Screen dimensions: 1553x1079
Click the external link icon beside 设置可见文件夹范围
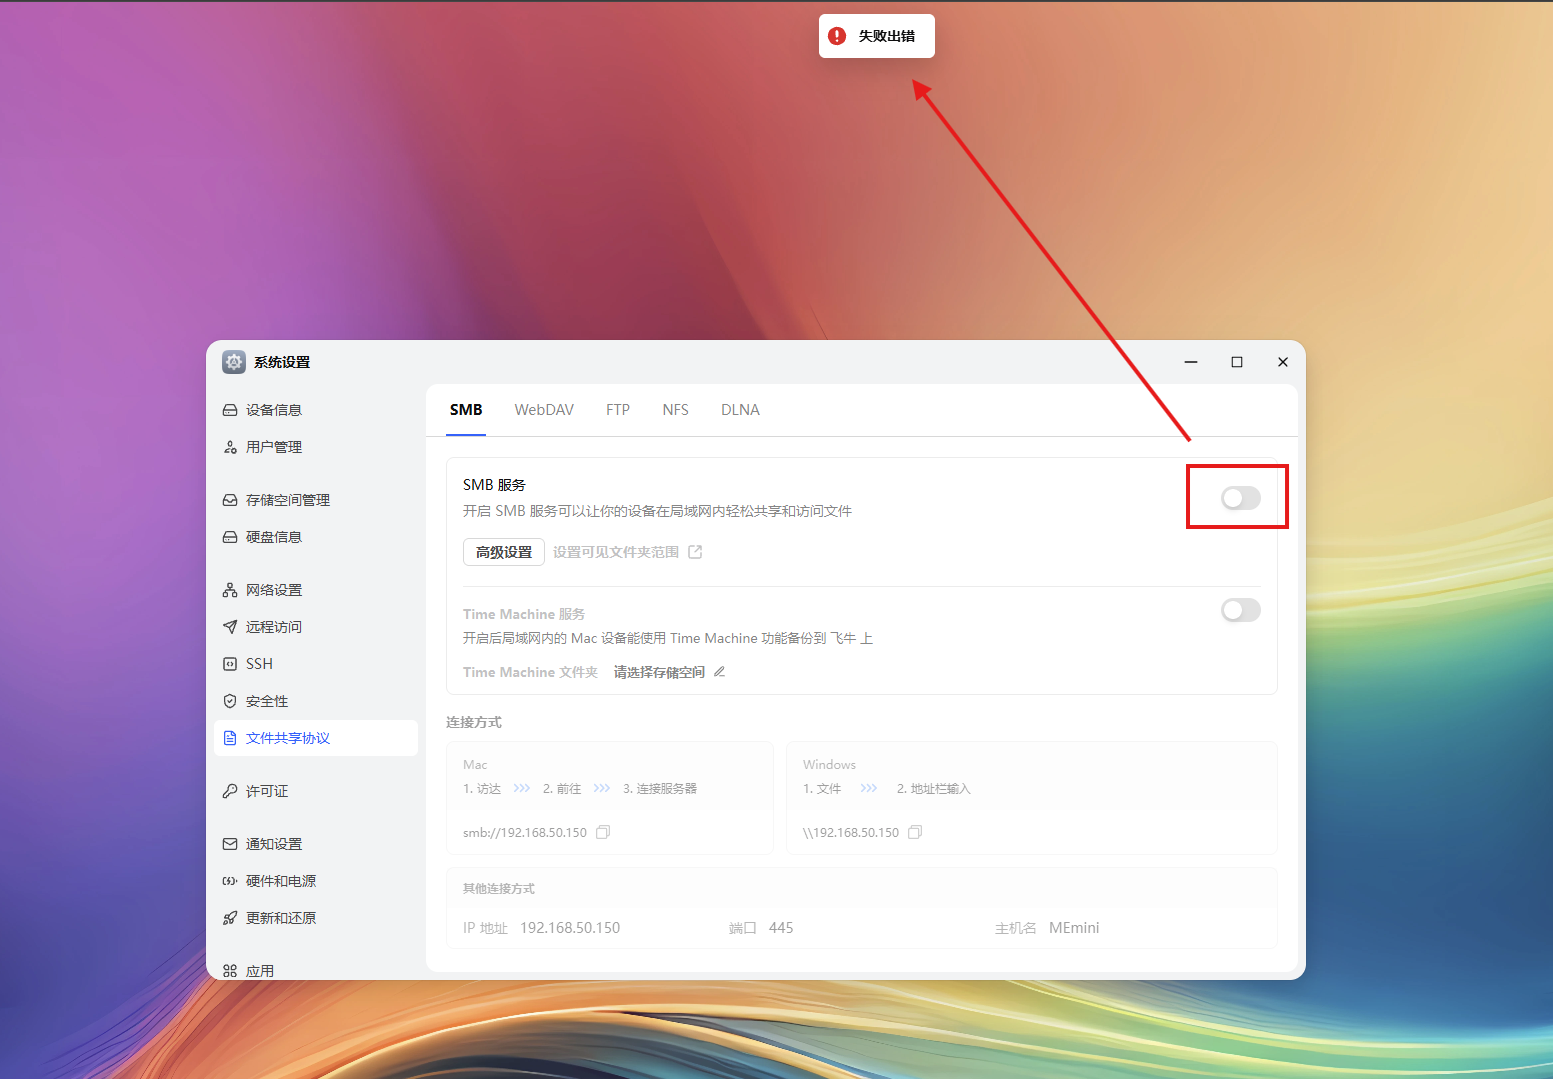[x=696, y=551]
